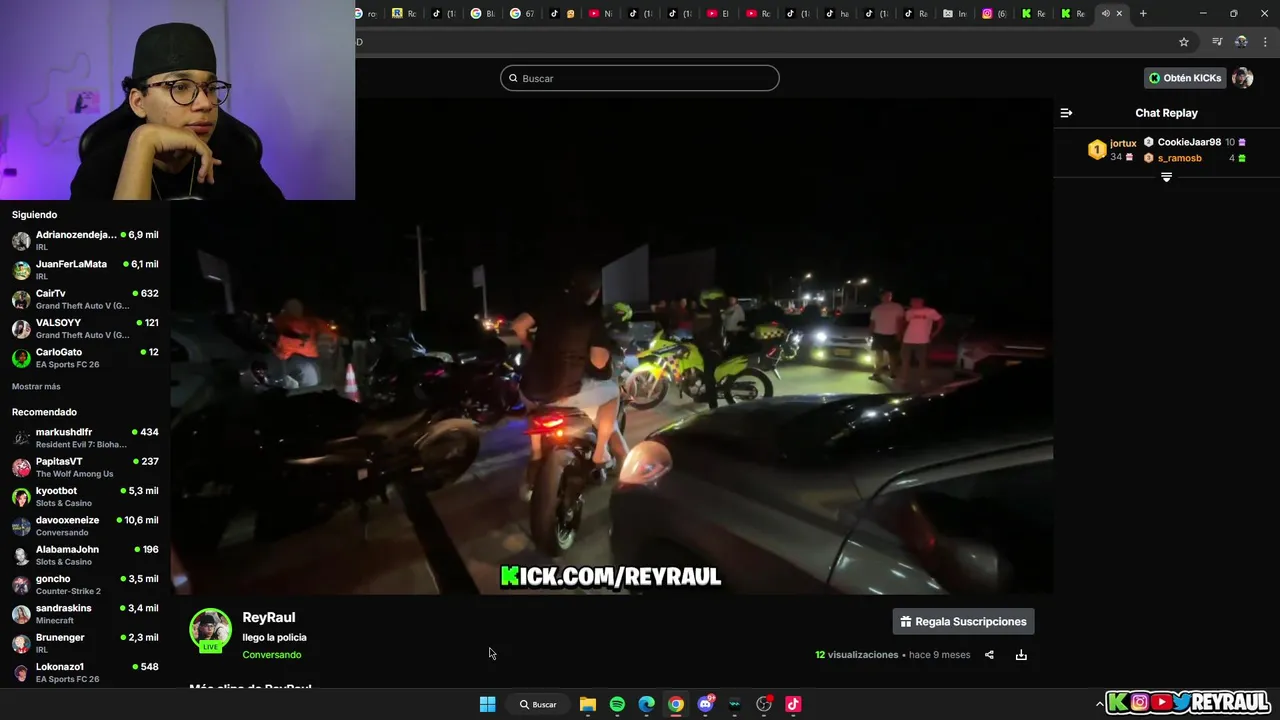The width and height of the screenshot is (1280, 720).
Task: Click PapitasVT's channel avatar in sidebar
Action: pyautogui.click(x=21, y=467)
